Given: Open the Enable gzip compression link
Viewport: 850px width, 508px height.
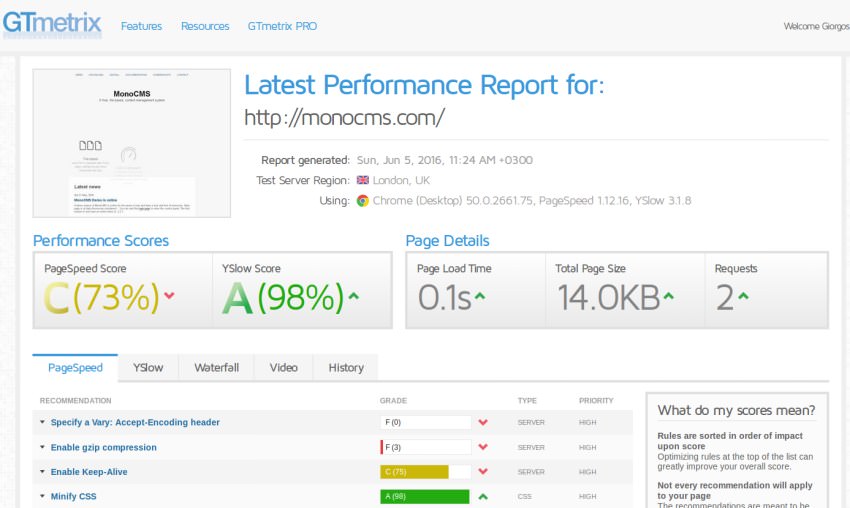Looking at the screenshot, I should tap(104, 447).
